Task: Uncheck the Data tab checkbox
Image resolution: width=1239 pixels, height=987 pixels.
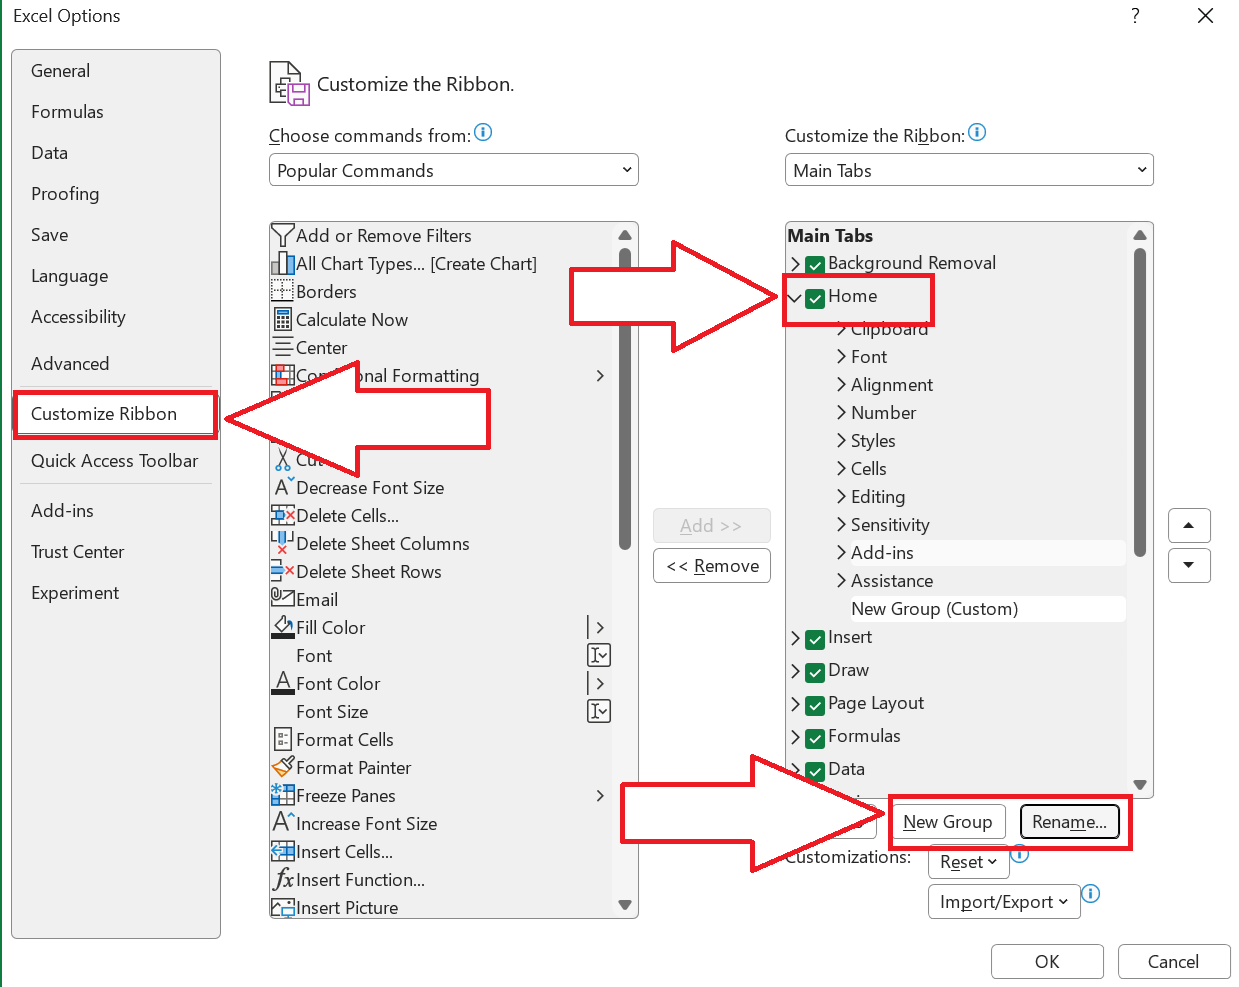Action: click(815, 770)
